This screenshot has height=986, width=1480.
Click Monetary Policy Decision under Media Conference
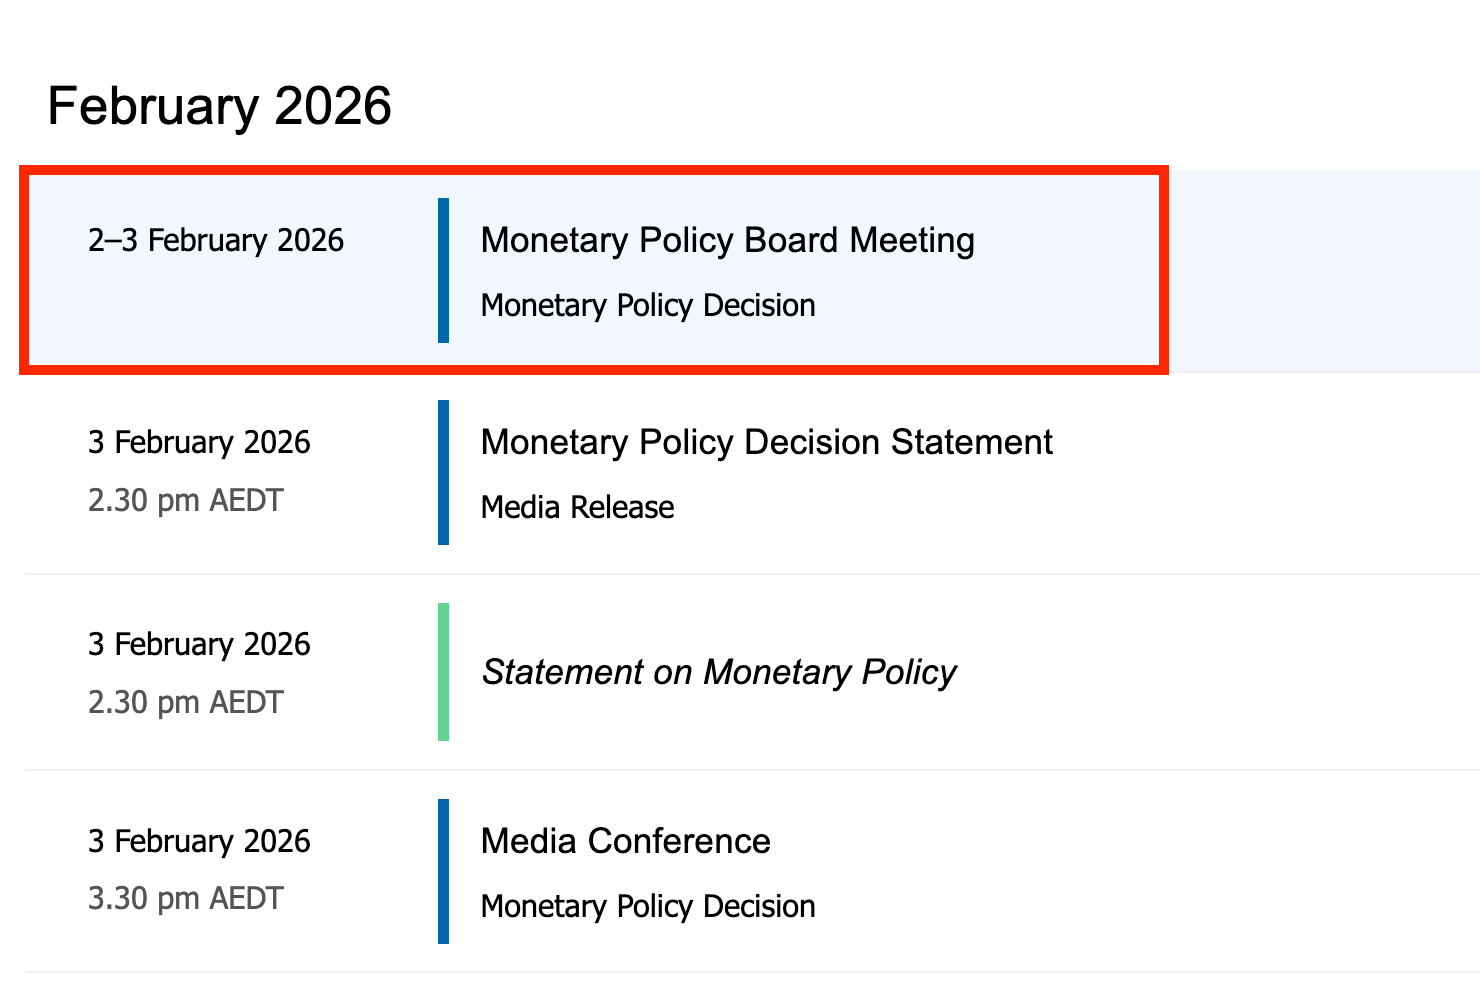[648, 906]
